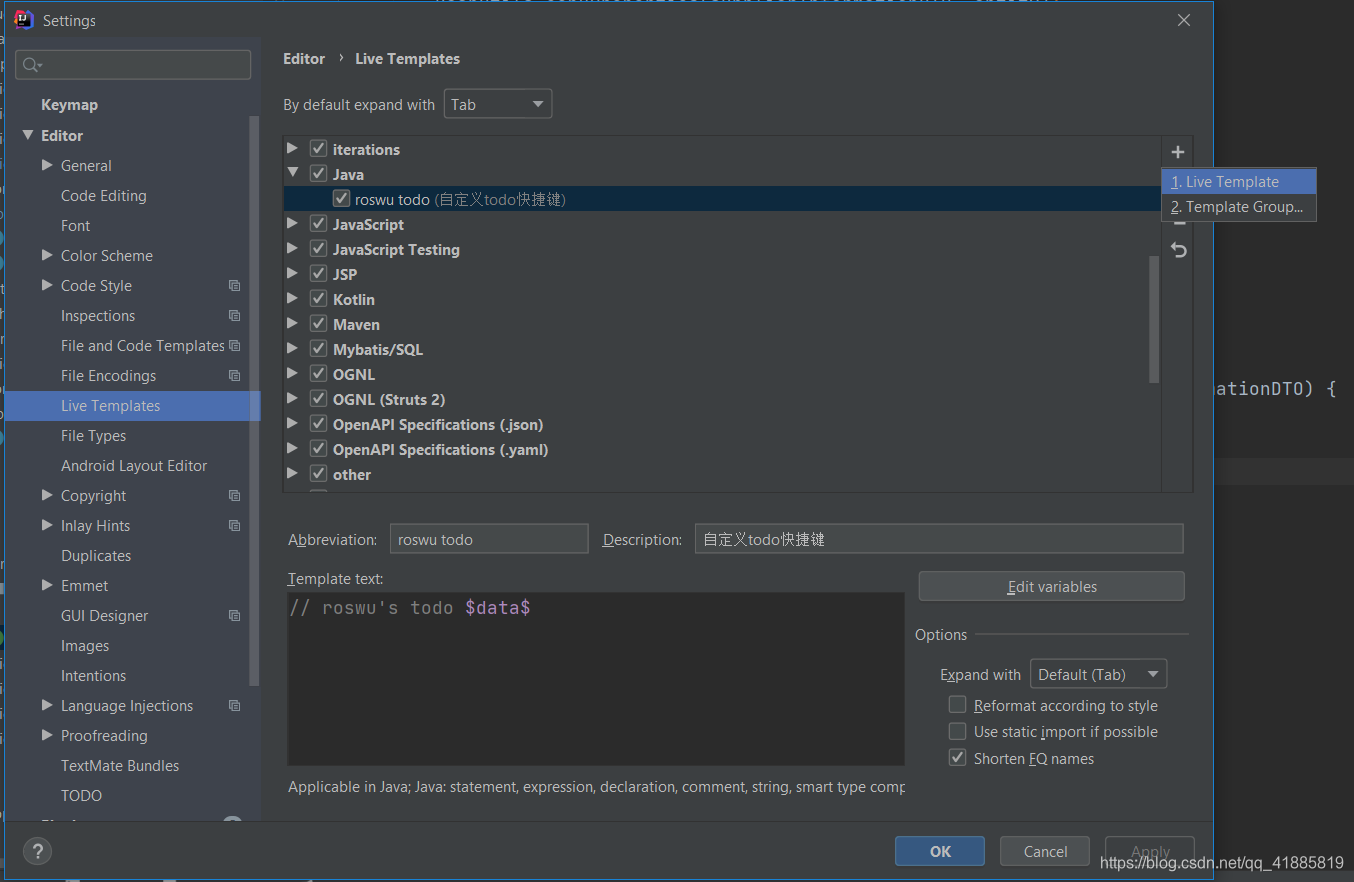Screen dimensions: 1354x882
Task: Focus the settings search field
Action: click(x=133, y=65)
